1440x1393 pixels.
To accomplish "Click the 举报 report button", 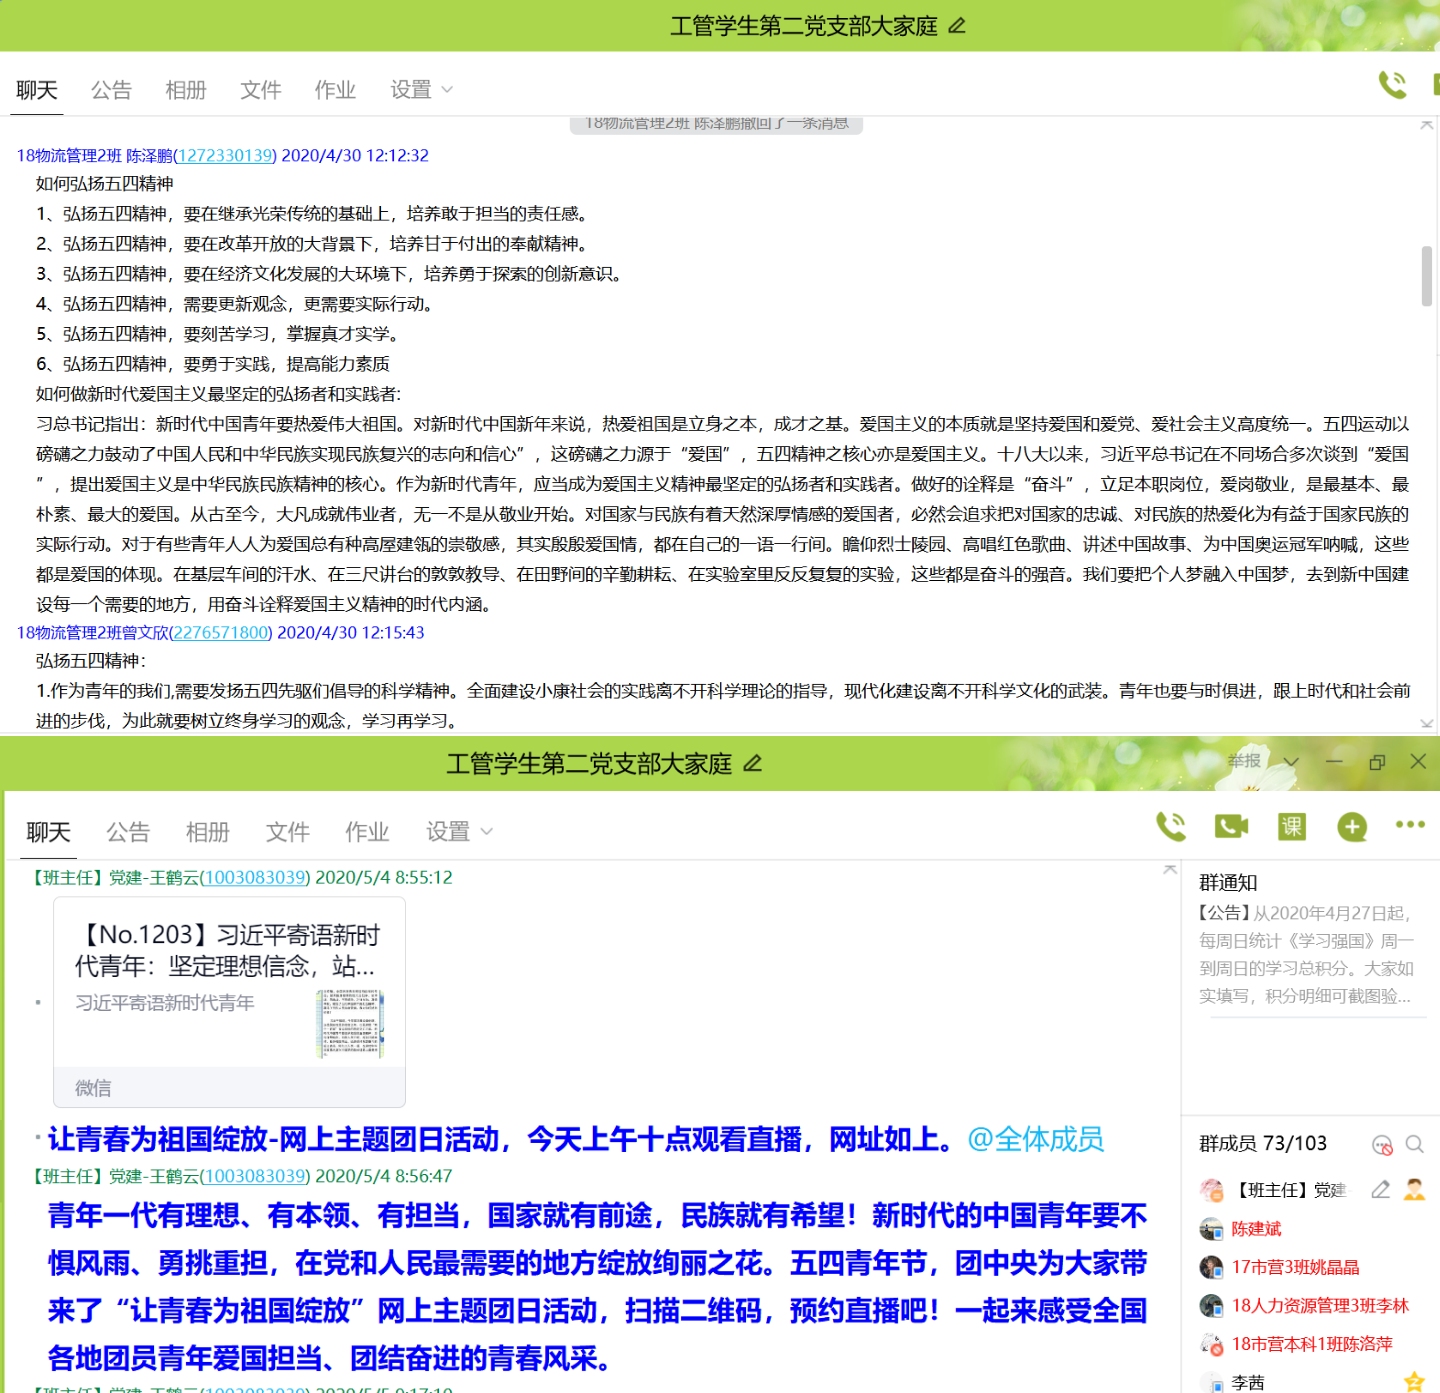I will tap(1244, 761).
